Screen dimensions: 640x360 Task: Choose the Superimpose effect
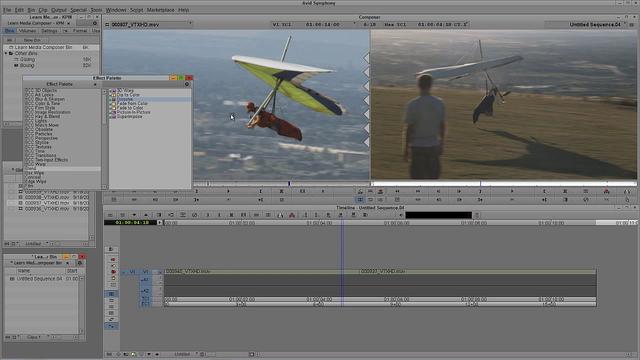129,116
